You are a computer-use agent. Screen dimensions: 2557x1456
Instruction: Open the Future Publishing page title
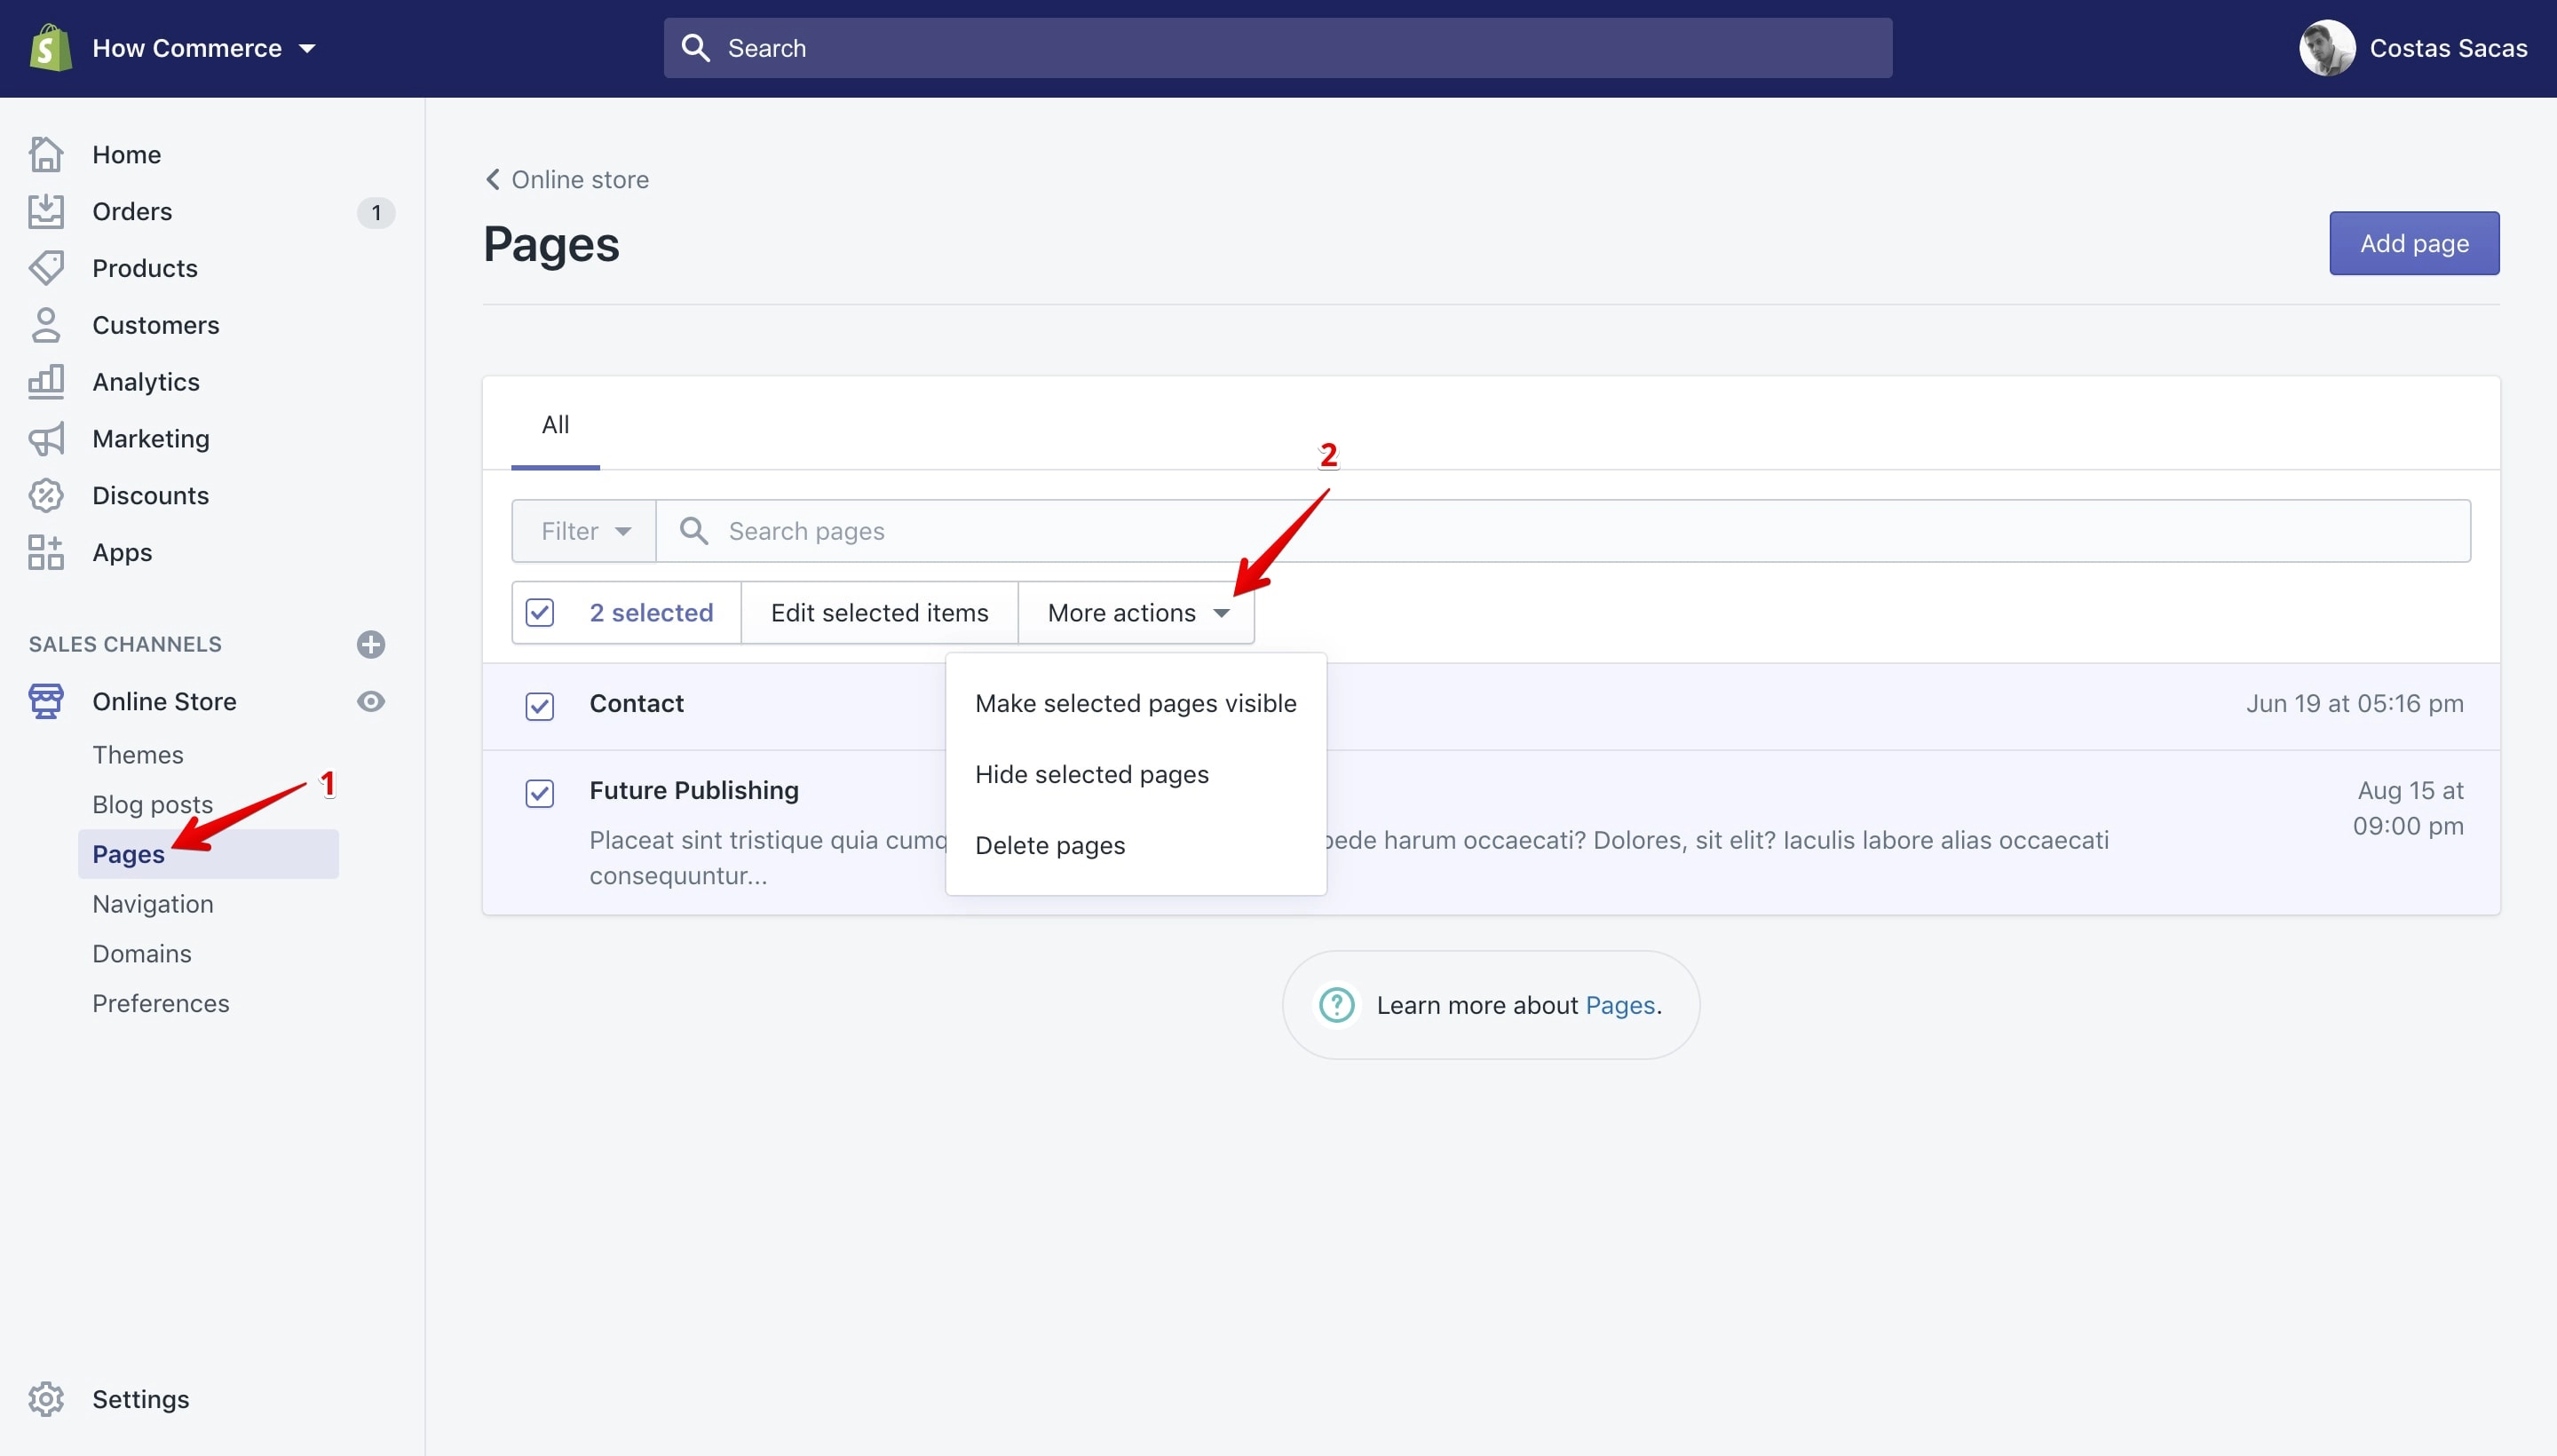coord(694,790)
